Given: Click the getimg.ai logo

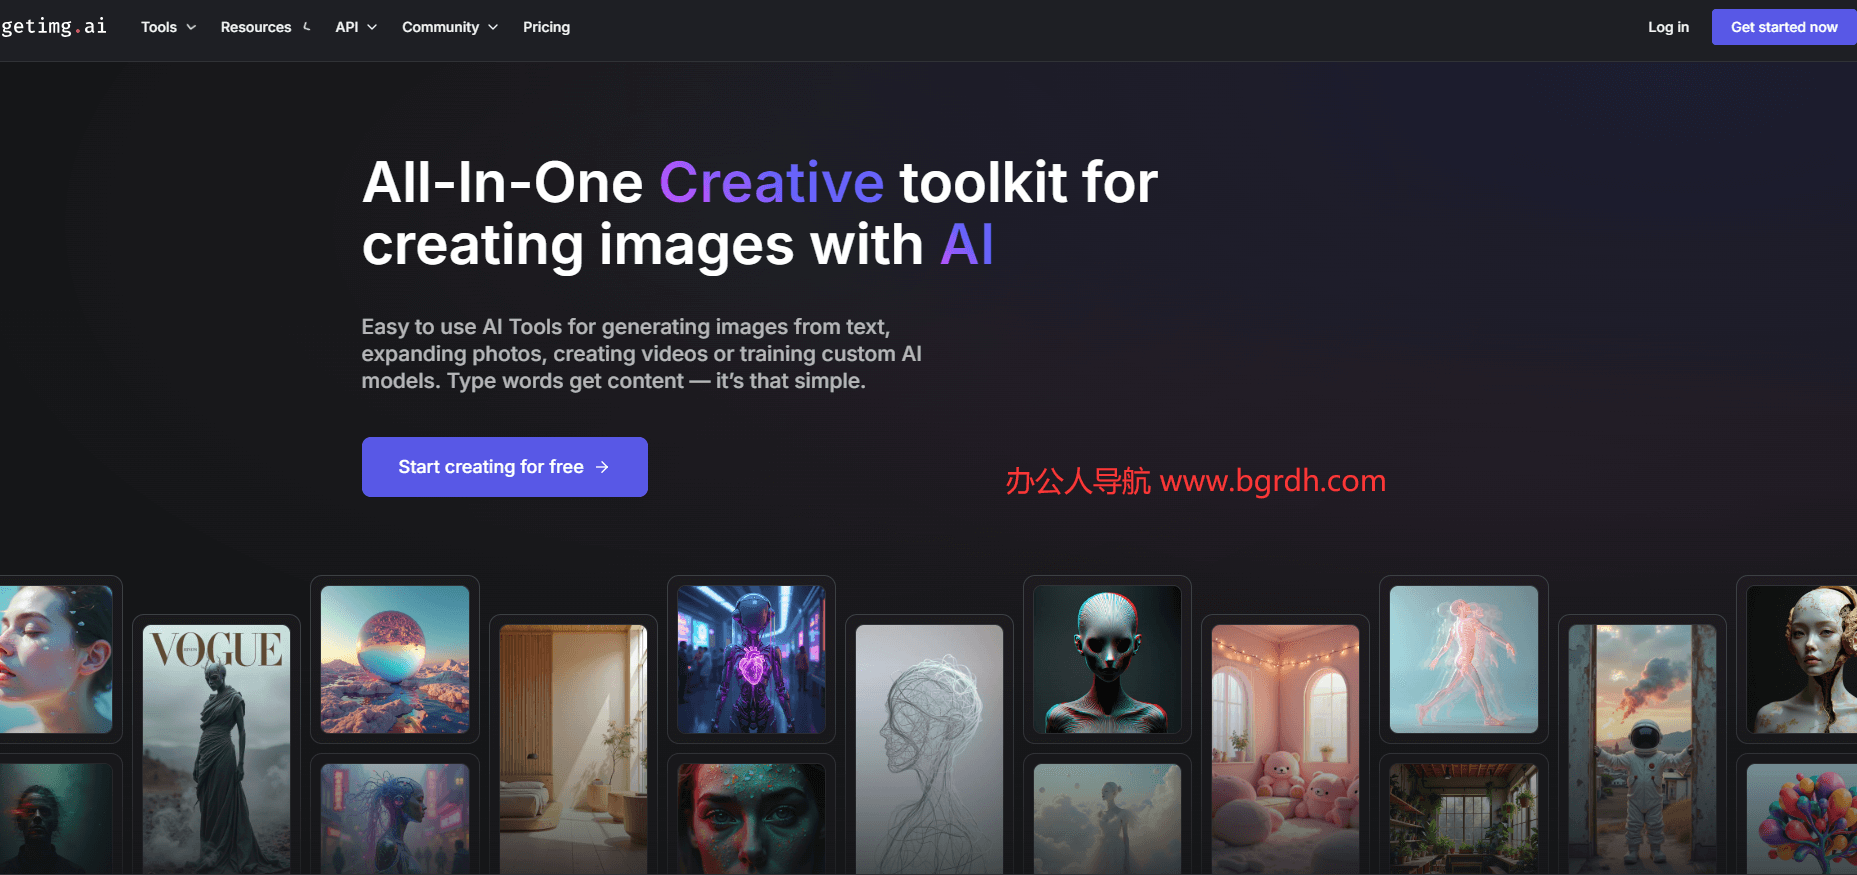Looking at the screenshot, I should click(x=54, y=27).
